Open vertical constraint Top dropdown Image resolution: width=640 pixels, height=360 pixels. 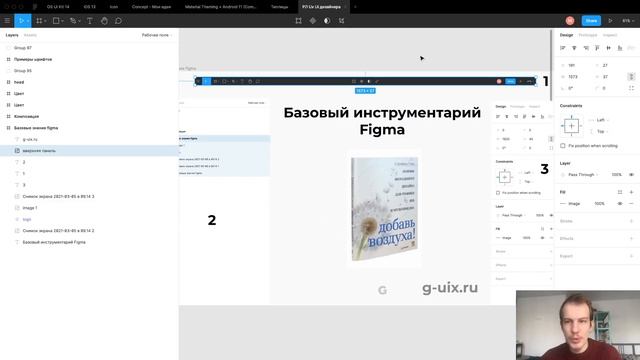tap(602, 131)
